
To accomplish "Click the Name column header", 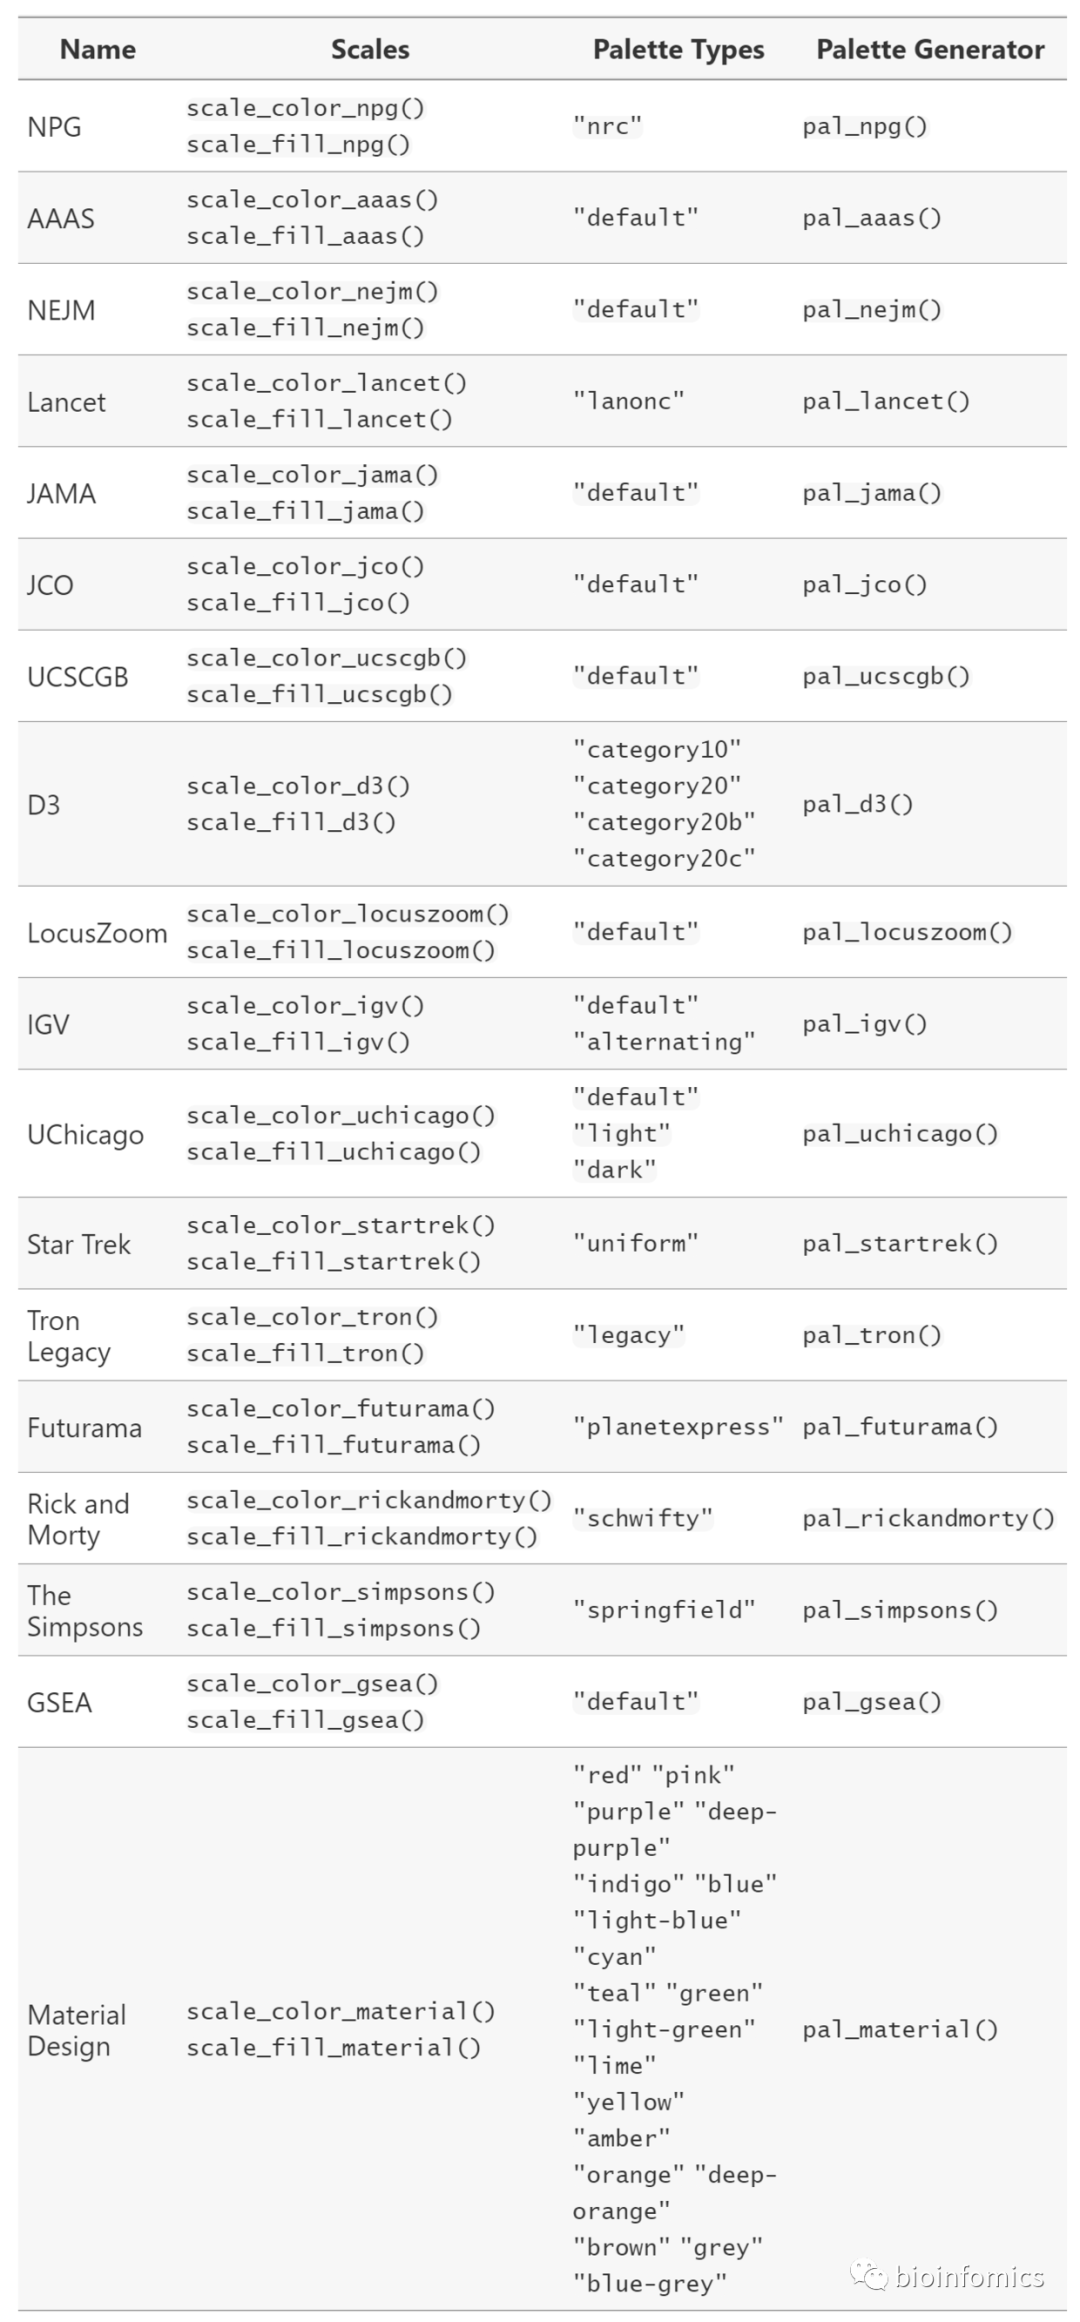I will pyautogui.click(x=98, y=49).
